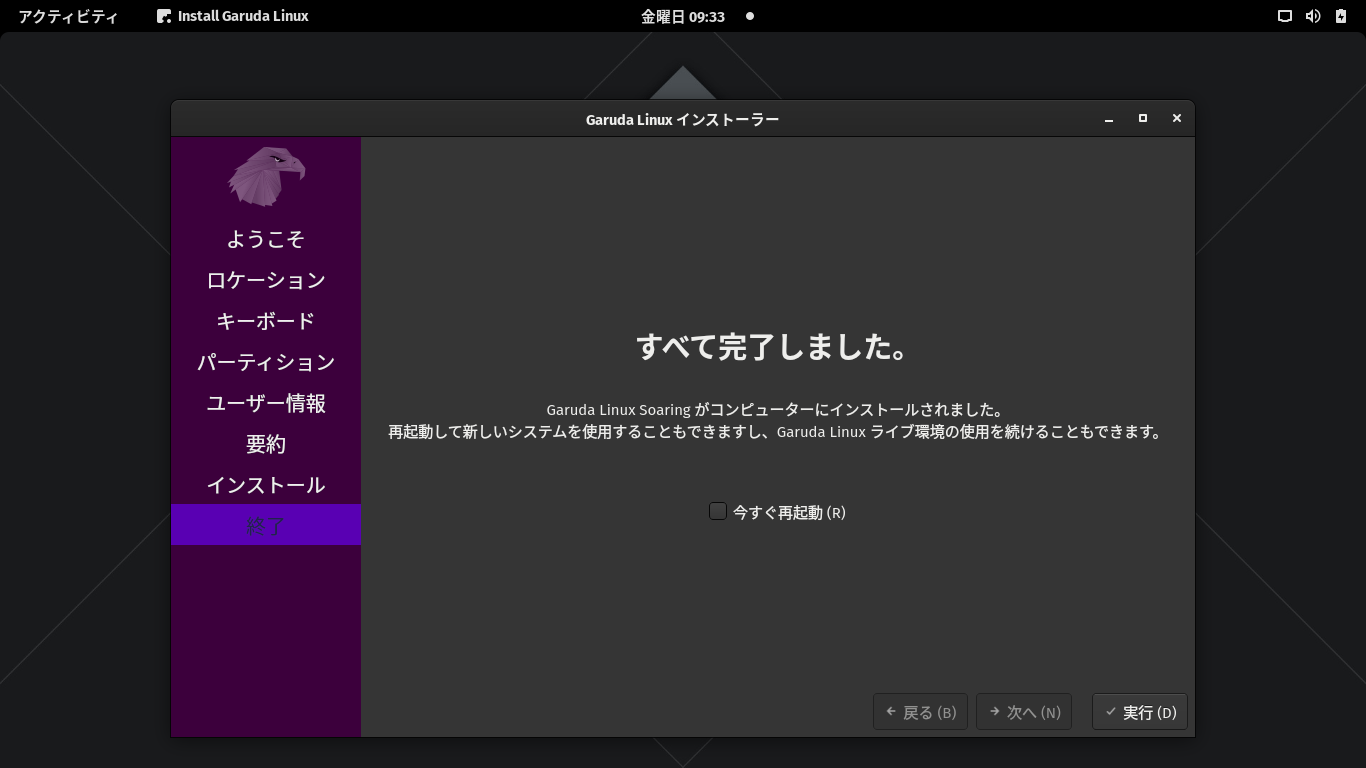Open the アクティビティ overview
Image resolution: width=1366 pixels, height=768 pixels.
(68, 16)
